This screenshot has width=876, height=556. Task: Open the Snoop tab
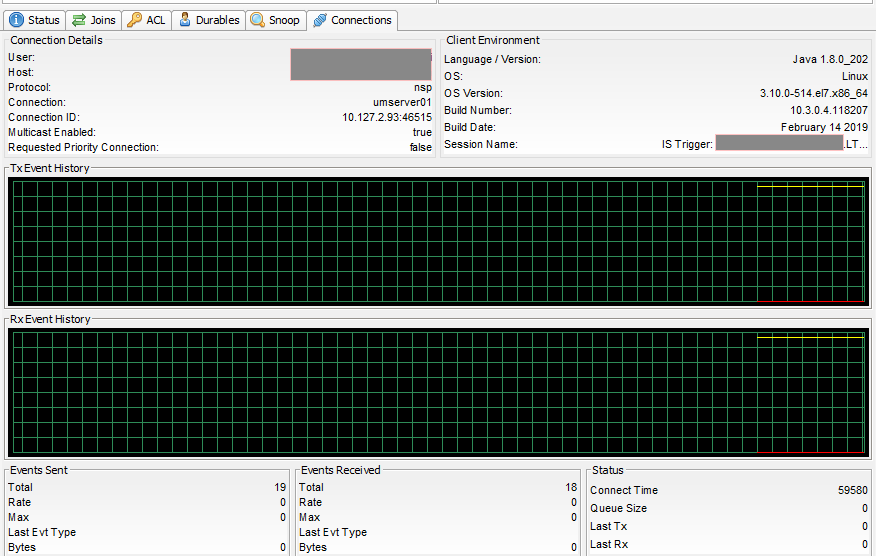click(x=276, y=20)
